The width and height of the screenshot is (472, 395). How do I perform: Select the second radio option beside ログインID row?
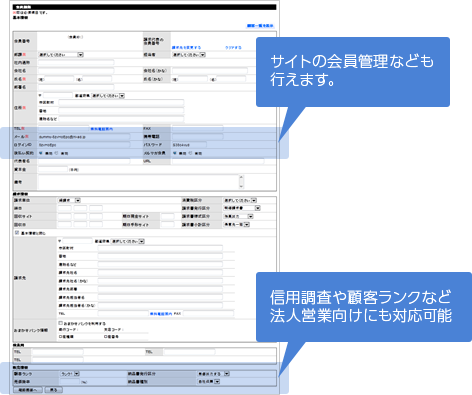pos(56,153)
